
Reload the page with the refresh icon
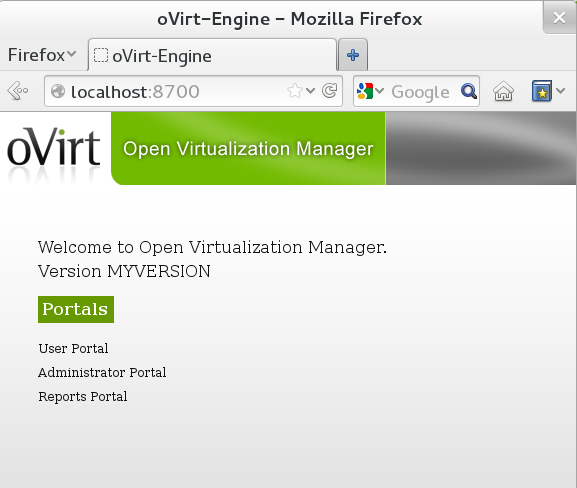329,91
